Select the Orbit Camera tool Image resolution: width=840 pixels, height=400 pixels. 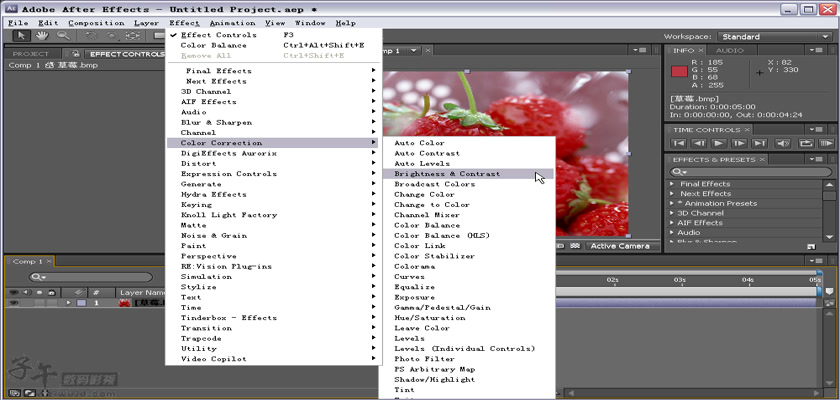click(x=111, y=36)
